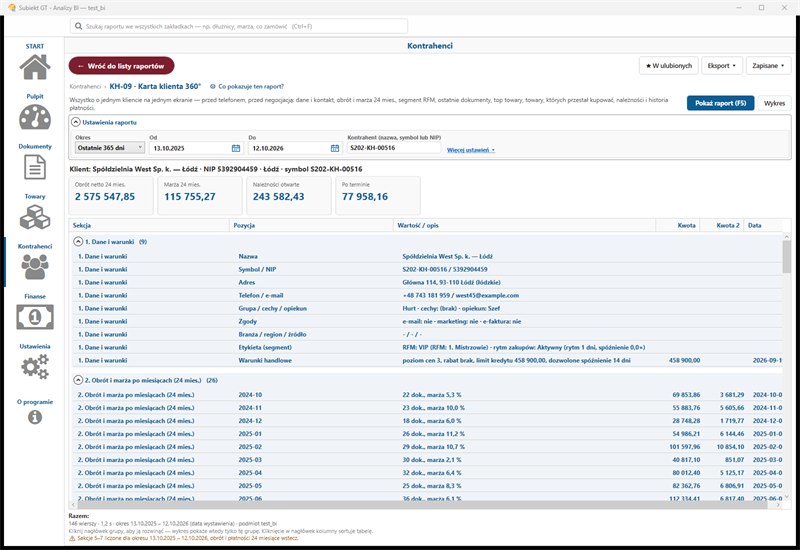Open the calendar picker for the Do date
Image resolution: width=800 pixels, height=550 pixels.
(x=335, y=148)
